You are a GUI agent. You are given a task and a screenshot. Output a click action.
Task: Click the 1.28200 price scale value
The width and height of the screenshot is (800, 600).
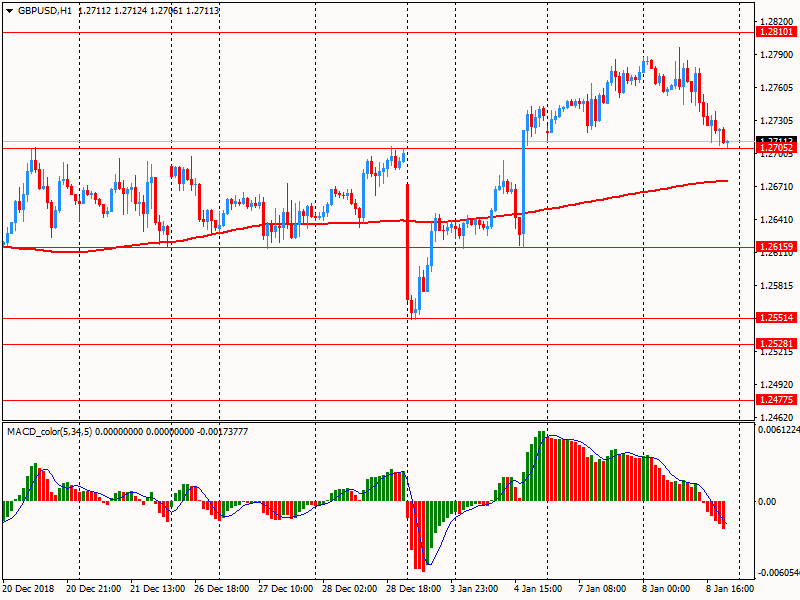[777, 21]
